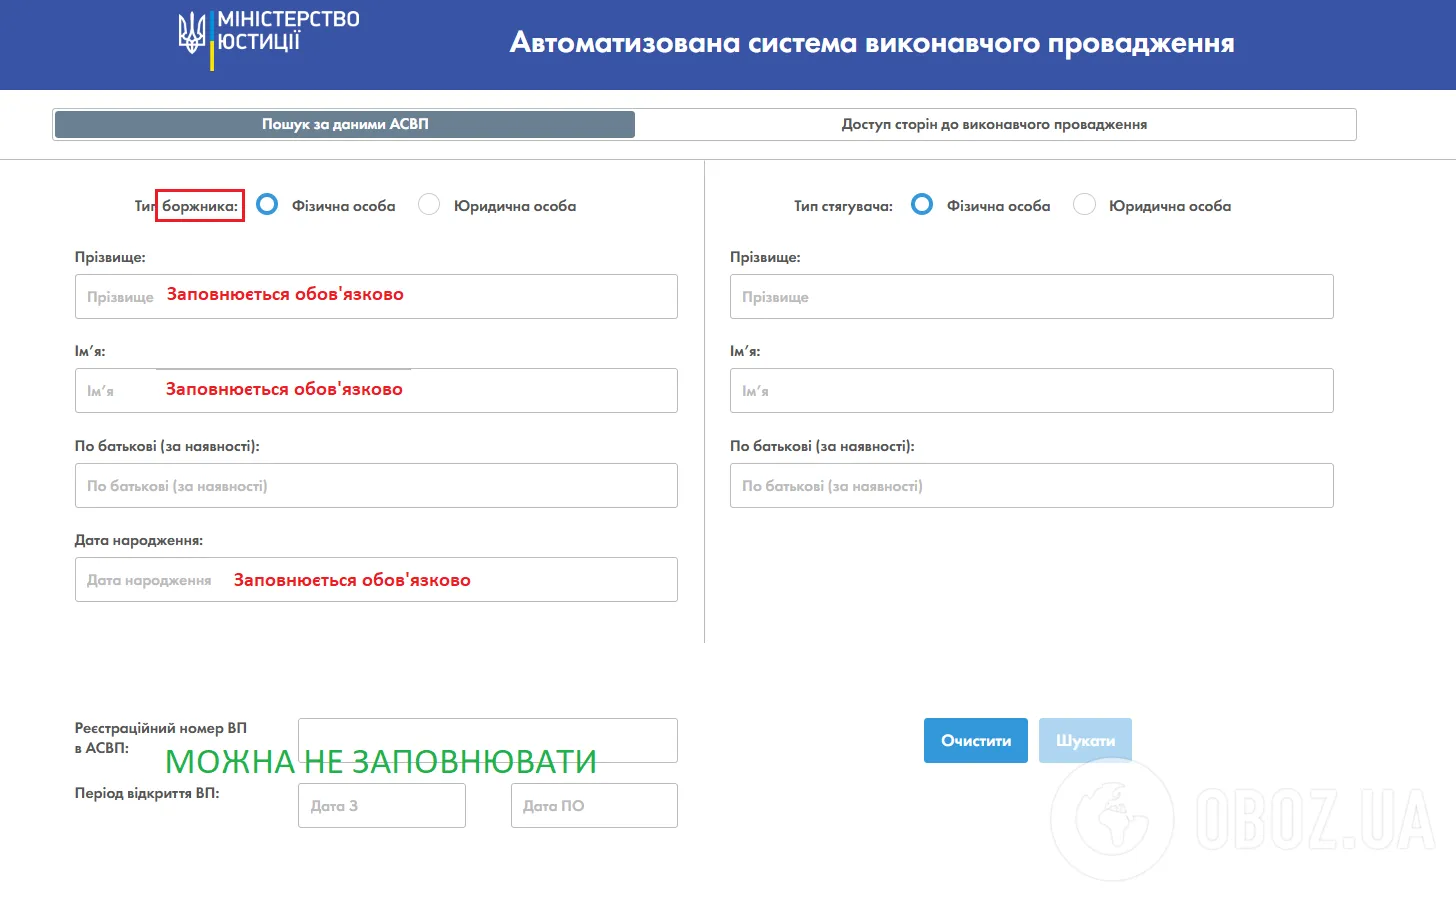
Task: Click the Дата З date field
Action: 381,805
